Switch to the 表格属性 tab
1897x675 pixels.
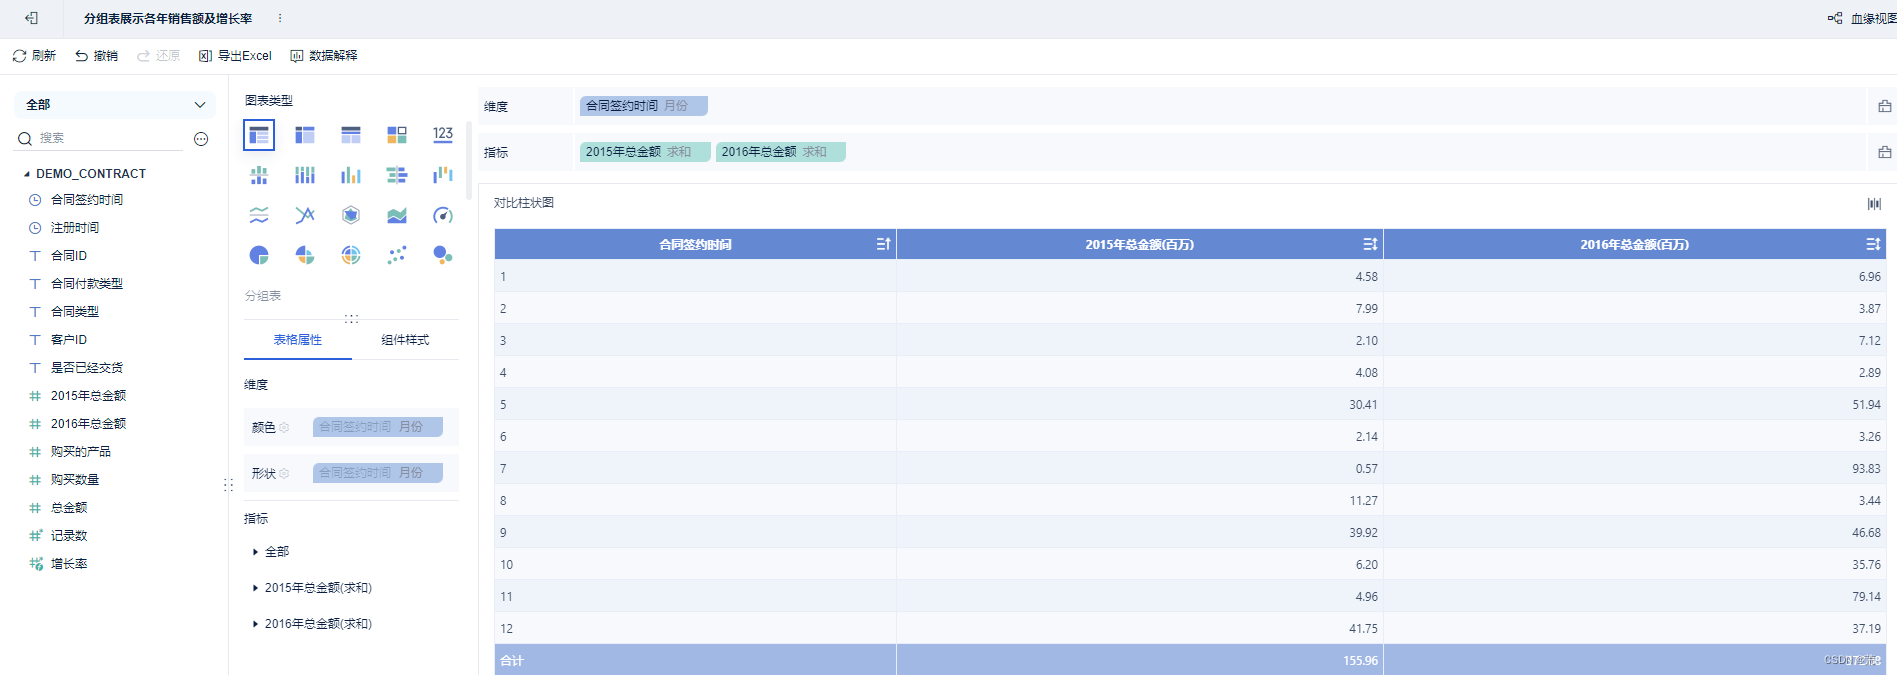pos(298,340)
